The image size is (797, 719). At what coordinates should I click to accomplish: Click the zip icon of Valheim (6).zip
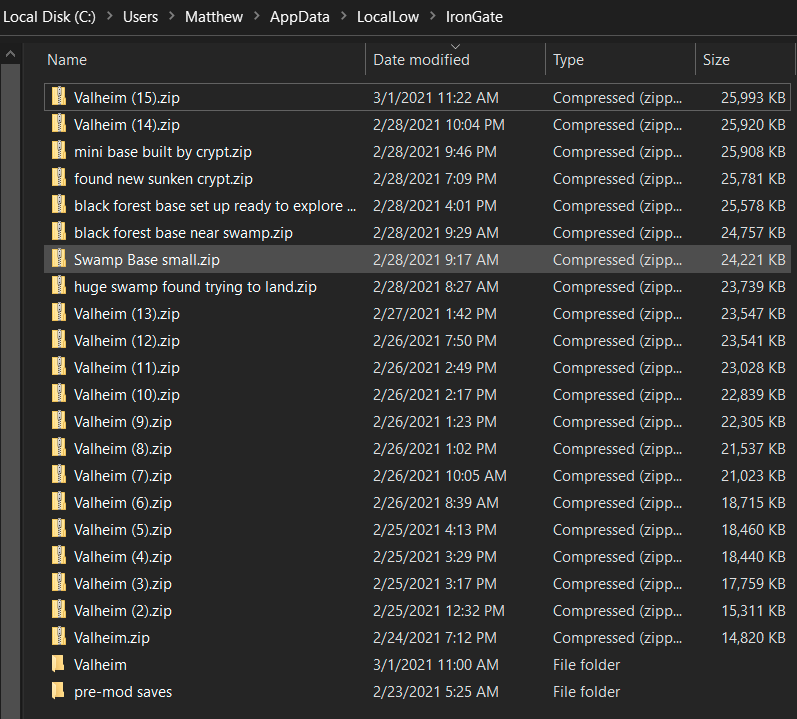coord(59,502)
